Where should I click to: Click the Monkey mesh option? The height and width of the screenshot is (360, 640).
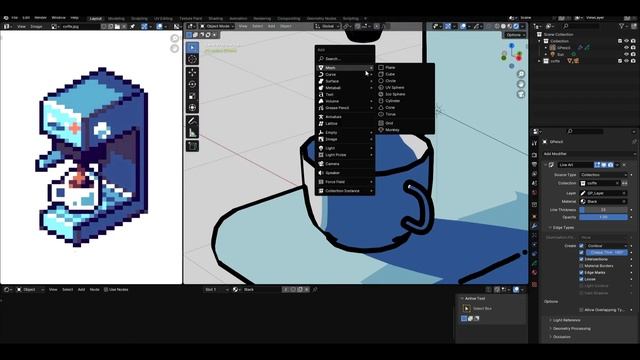click(392, 130)
